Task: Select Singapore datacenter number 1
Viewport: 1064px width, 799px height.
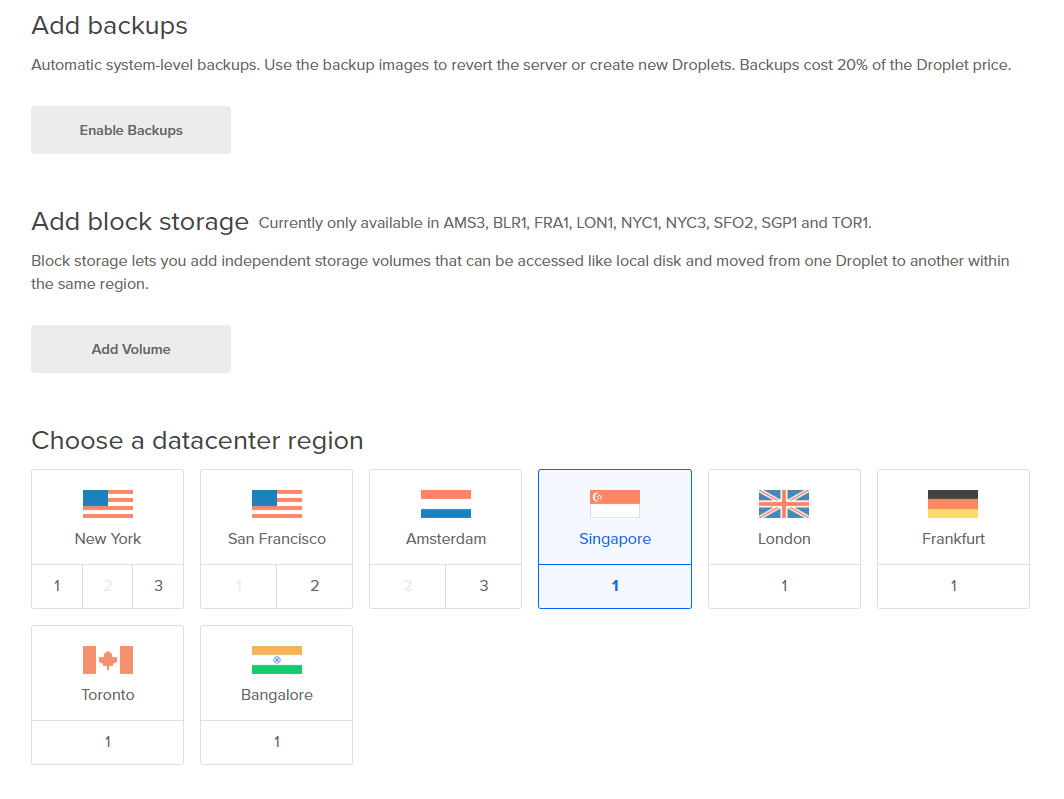Action: 614,586
